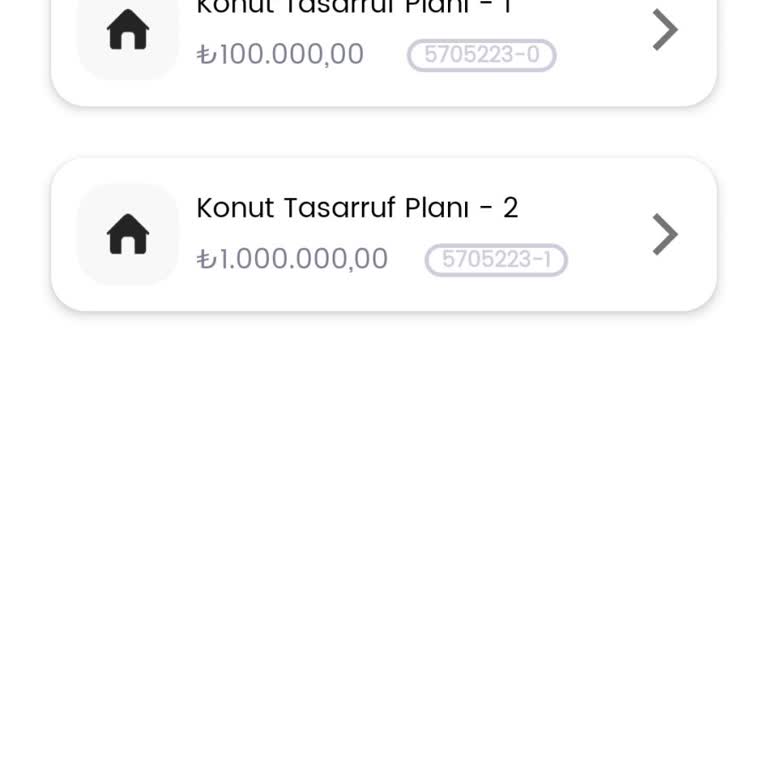Viewport: 768px width, 768px height.
Task: Click the ₺1.000.000,00 amount text
Action: [292, 259]
